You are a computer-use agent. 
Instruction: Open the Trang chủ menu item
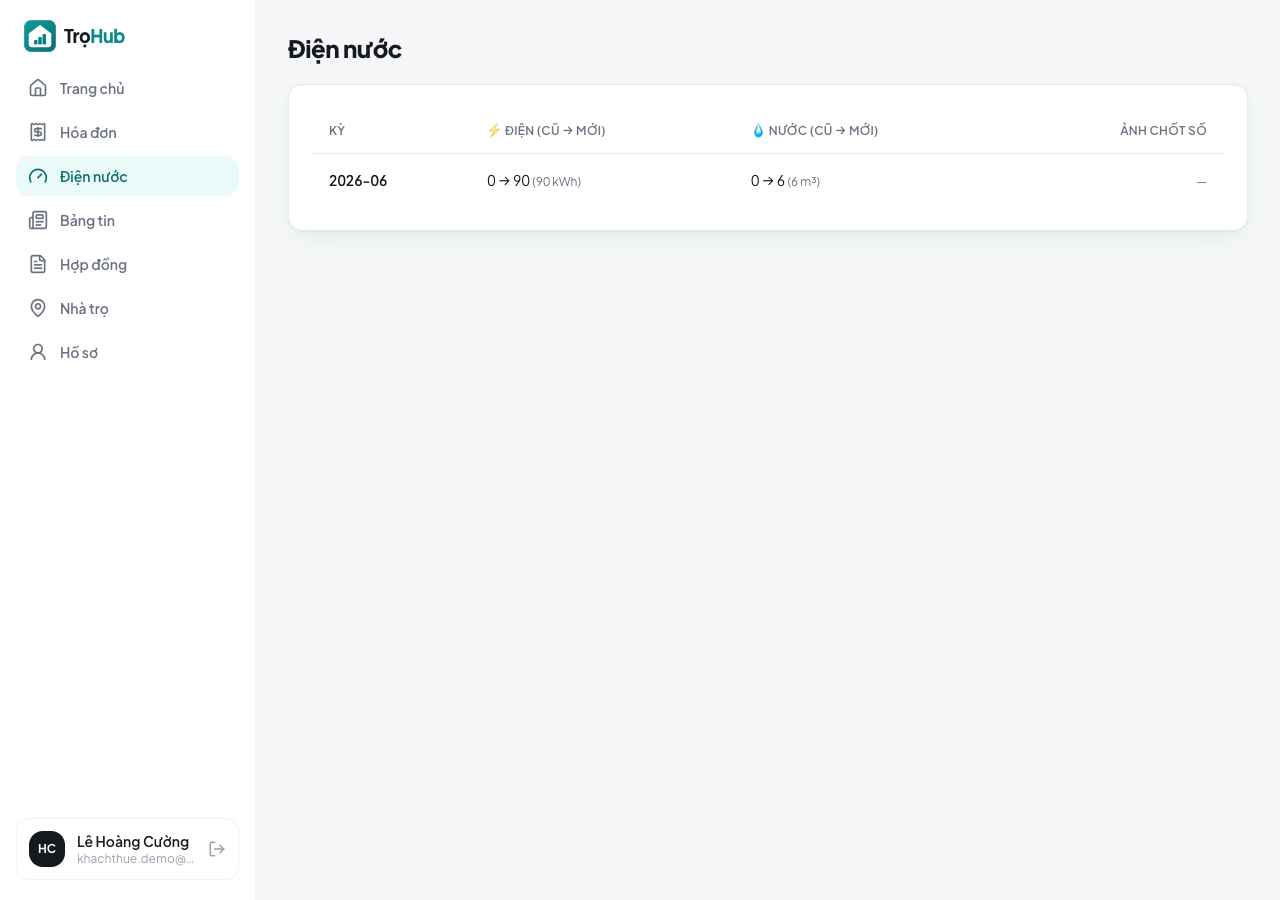[x=127, y=88]
